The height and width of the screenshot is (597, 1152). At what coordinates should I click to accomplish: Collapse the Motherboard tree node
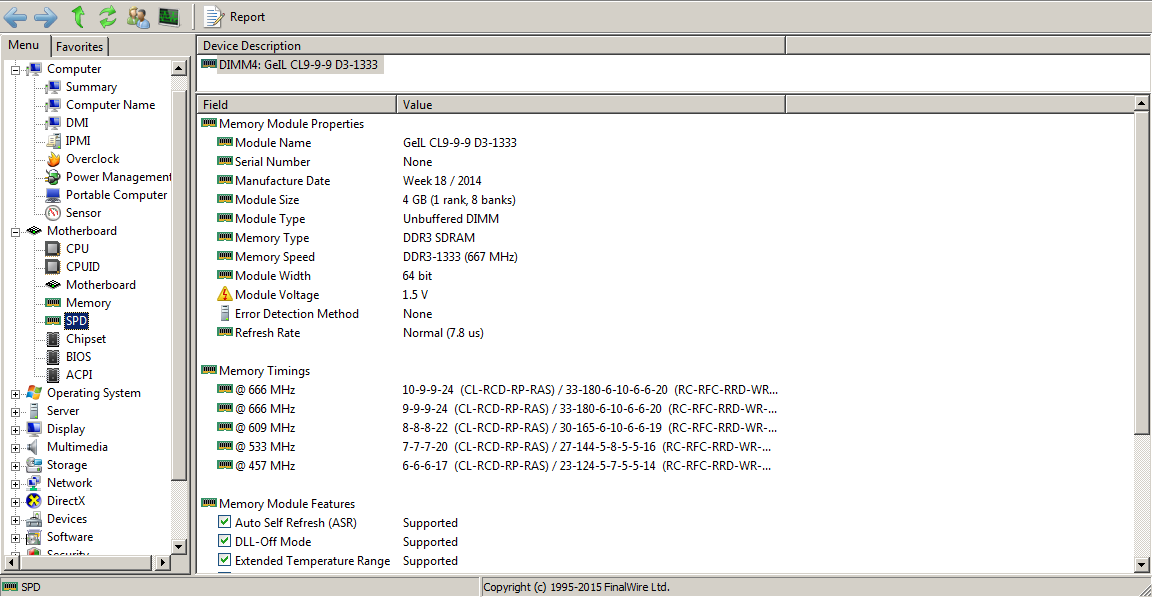16,231
